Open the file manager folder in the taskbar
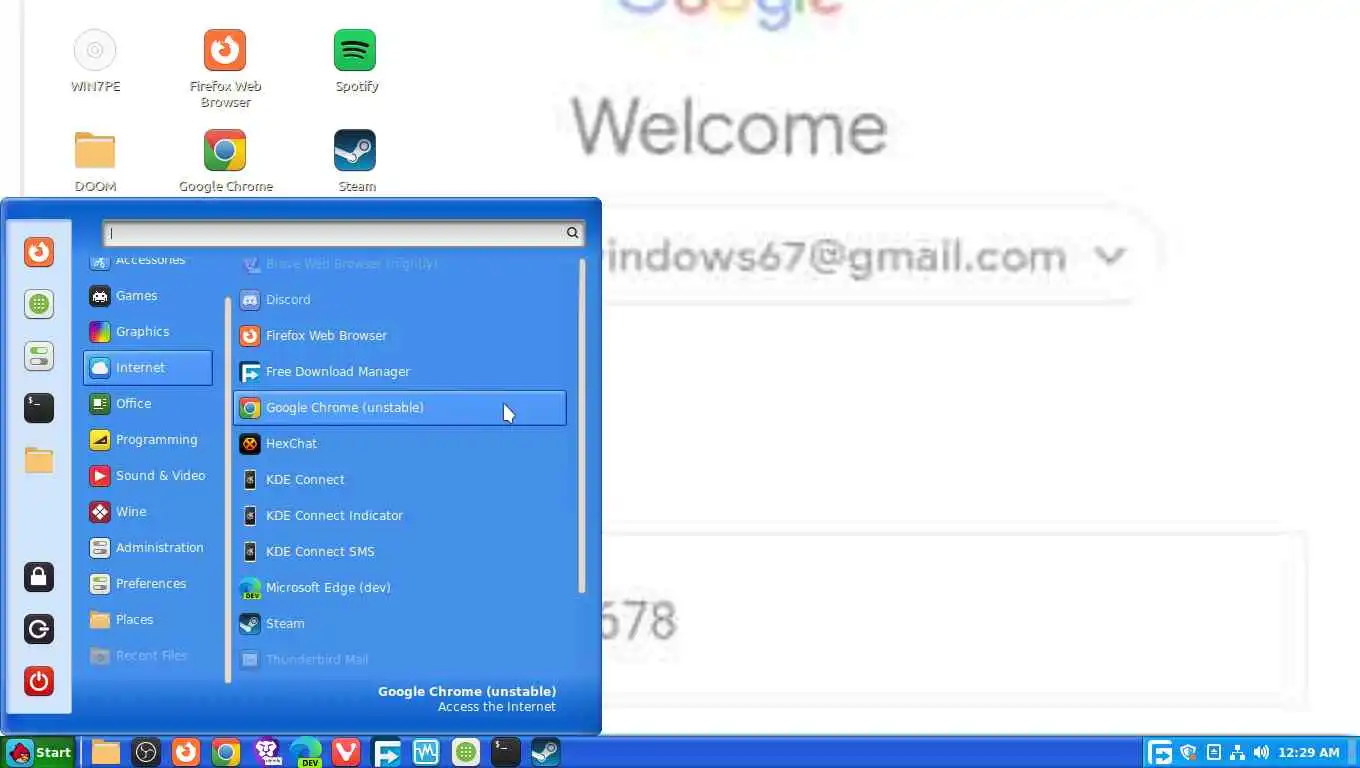The width and height of the screenshot is (1360, 768). coord(106,752)
